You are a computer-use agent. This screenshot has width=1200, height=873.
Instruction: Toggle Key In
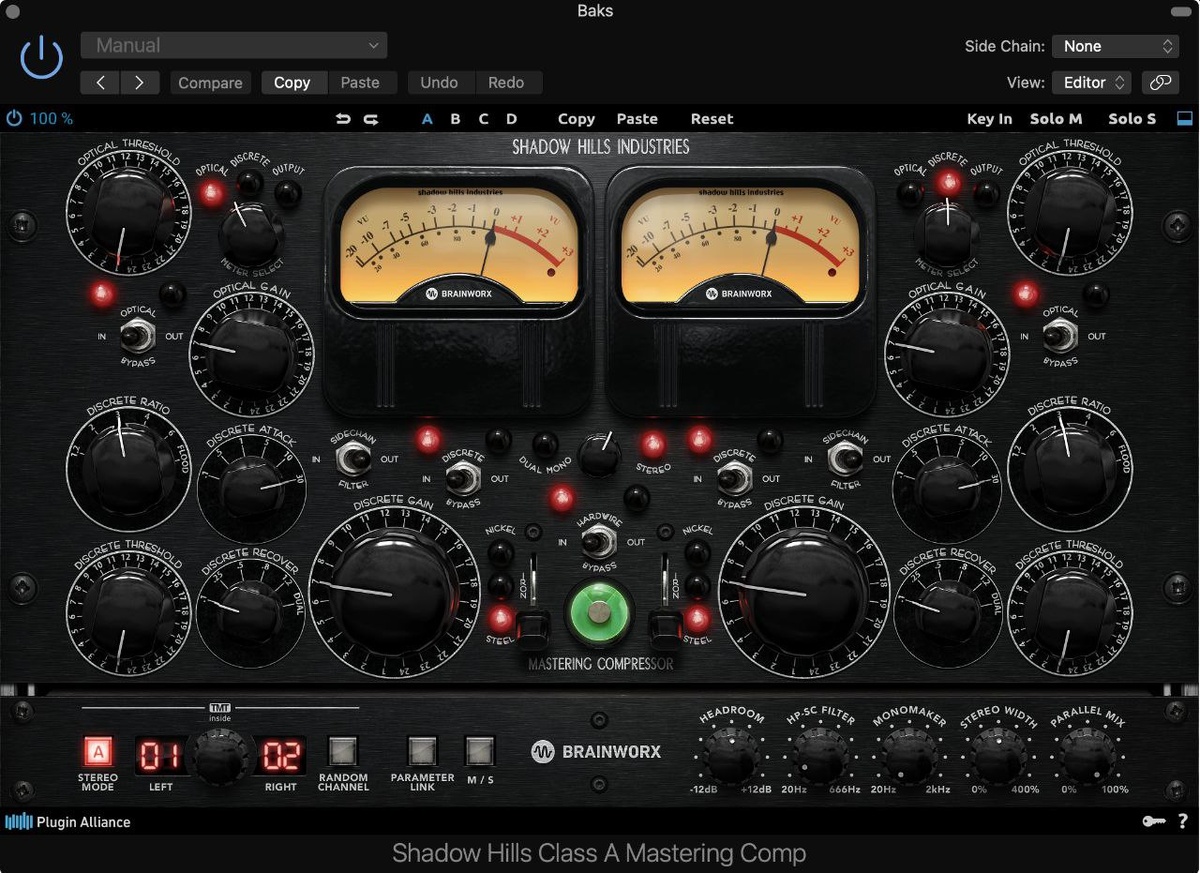989,119
